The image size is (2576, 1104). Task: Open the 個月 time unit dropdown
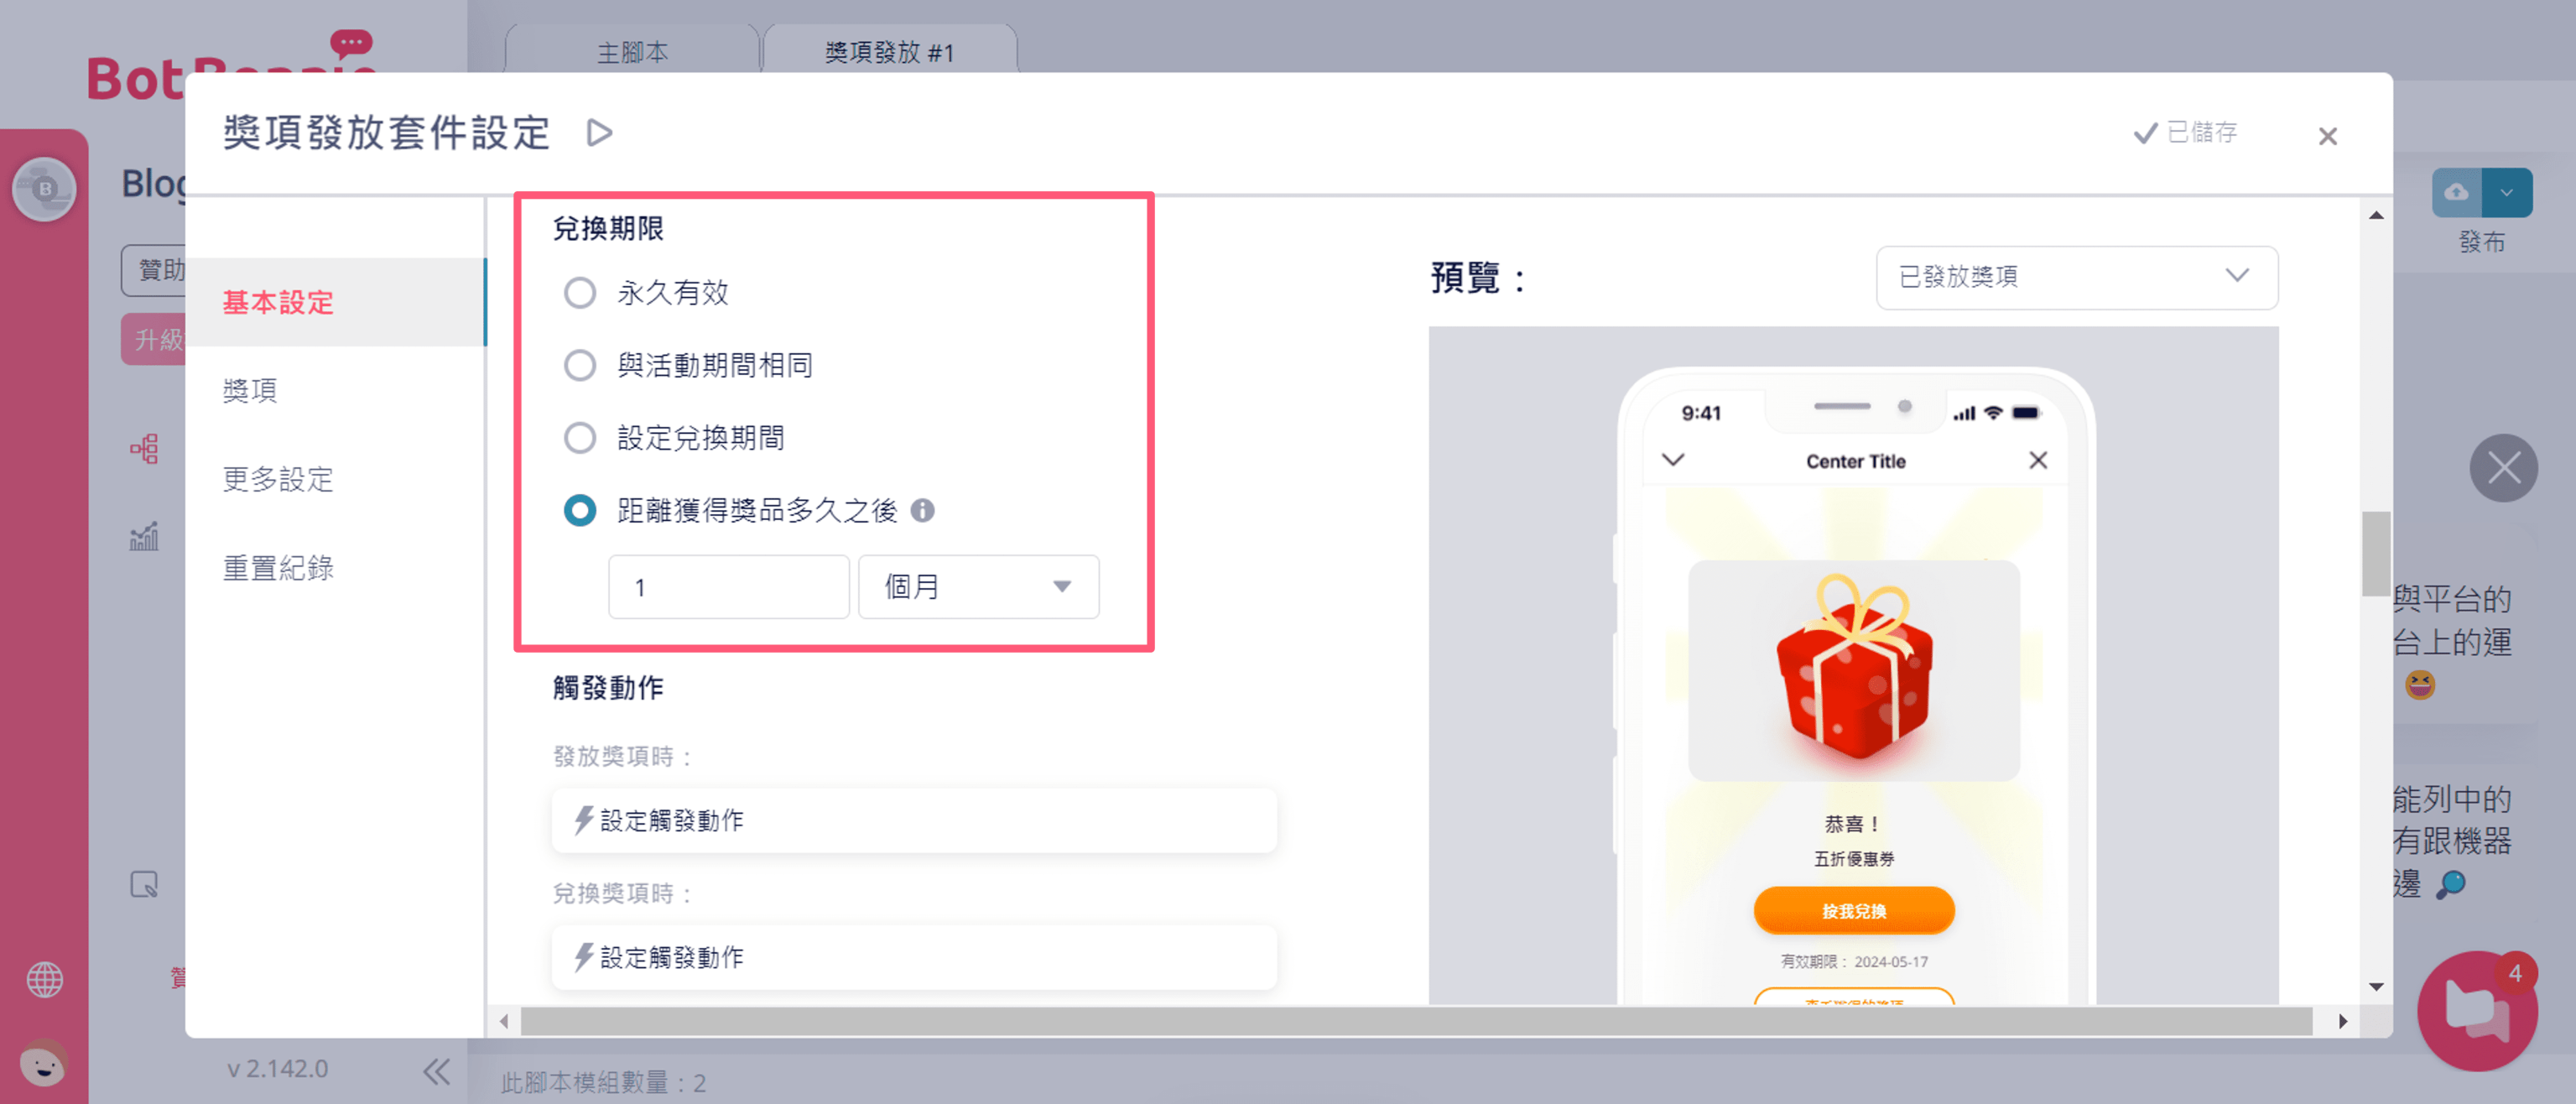click(978, 587)
